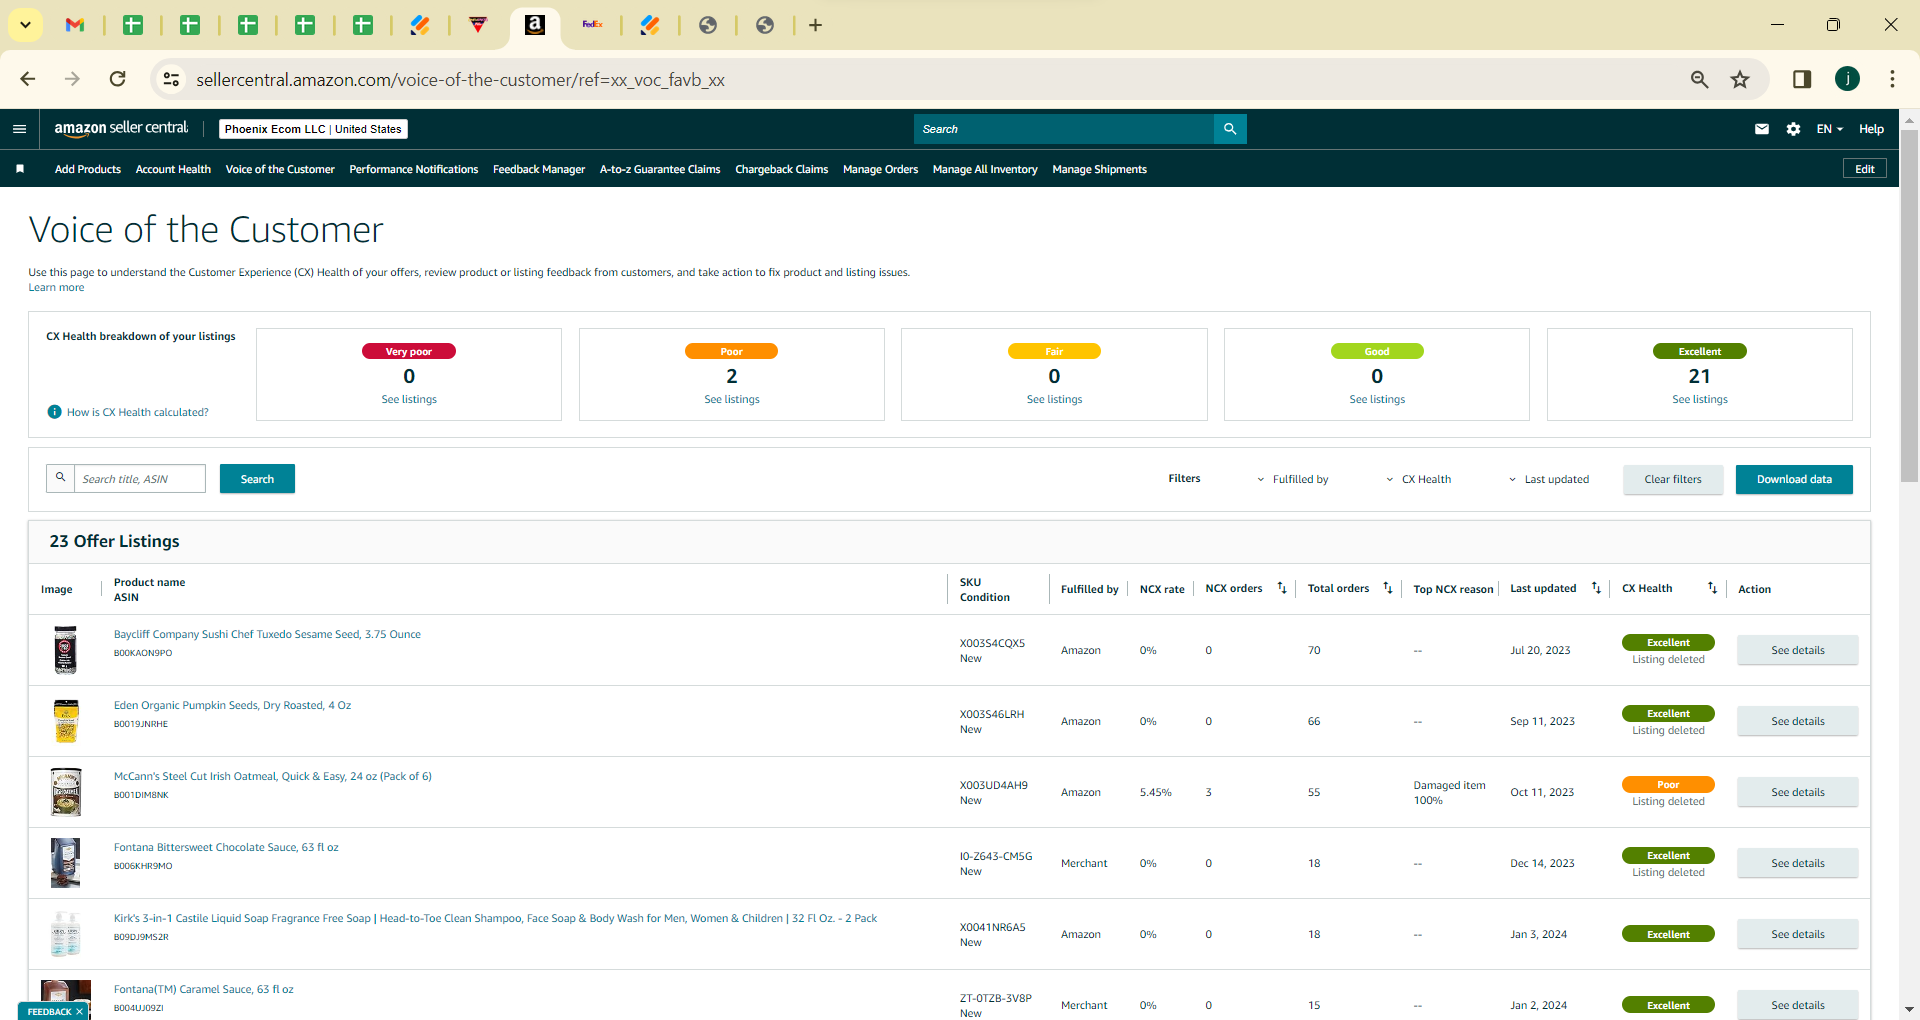Sort by CX Health column arrows
Image resolution: width=1920 pixels, height=1020 pixels.
click(1712, 588)
